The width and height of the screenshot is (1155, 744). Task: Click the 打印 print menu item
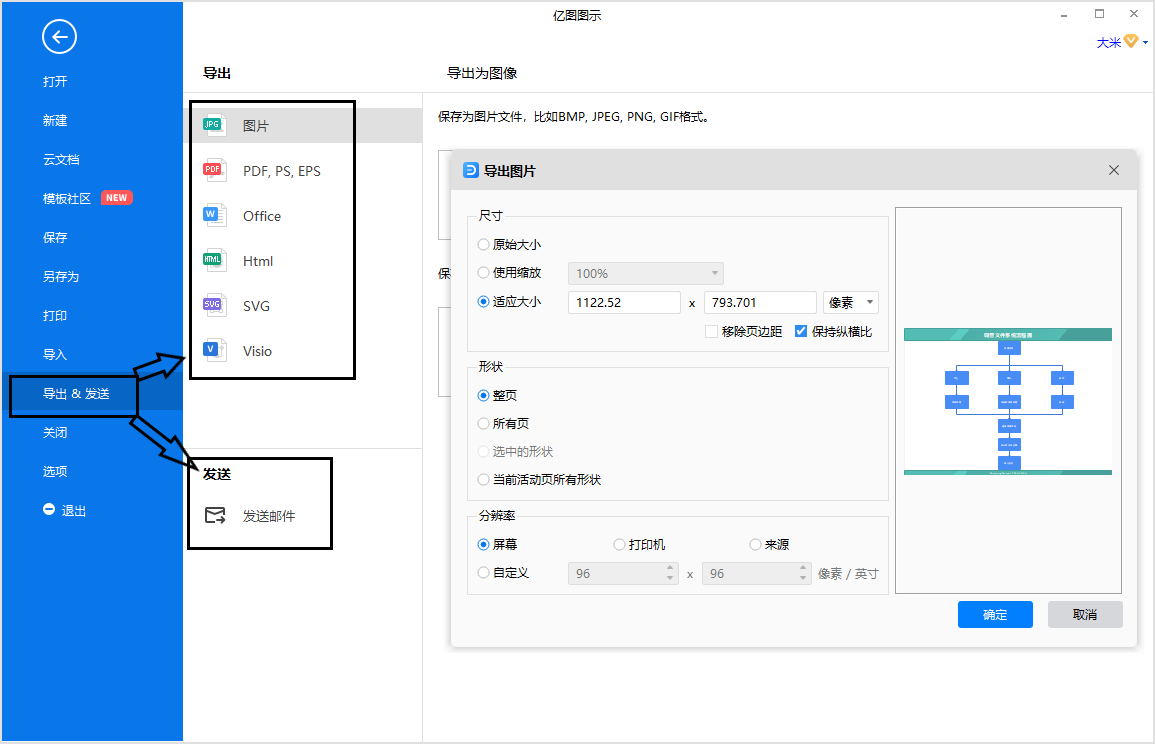[x=55, y=315]
